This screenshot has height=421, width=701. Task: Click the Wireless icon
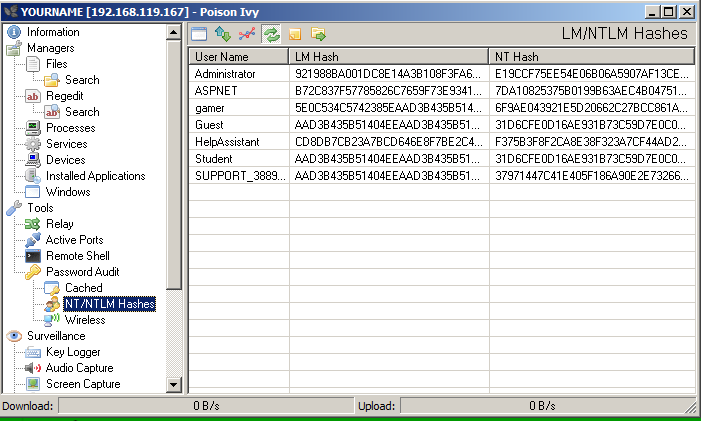click(x=52, y=320)
